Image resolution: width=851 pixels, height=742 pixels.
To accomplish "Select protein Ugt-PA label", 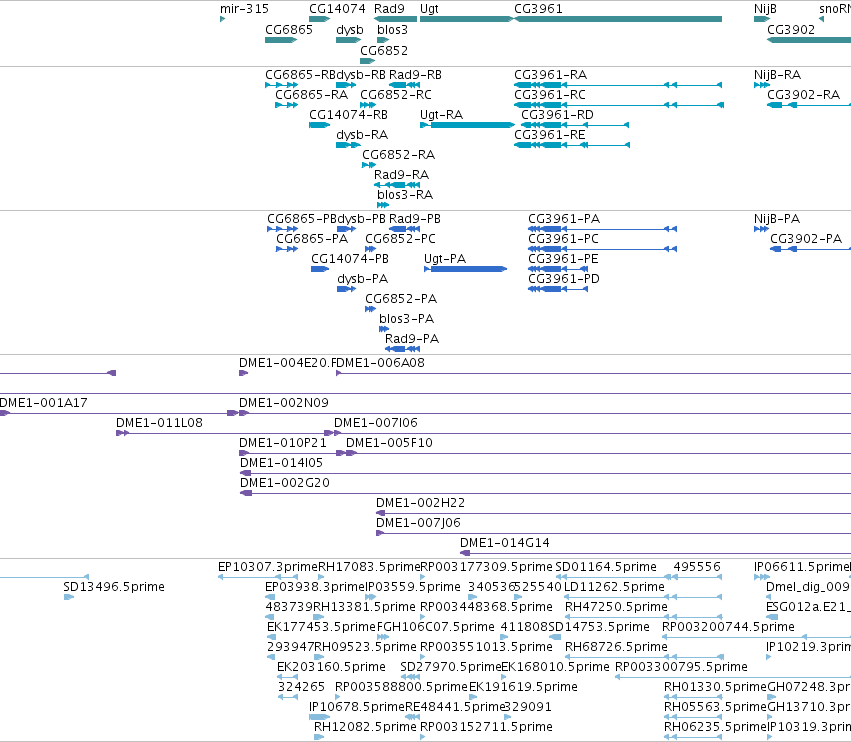I will (x=445, y=259).
